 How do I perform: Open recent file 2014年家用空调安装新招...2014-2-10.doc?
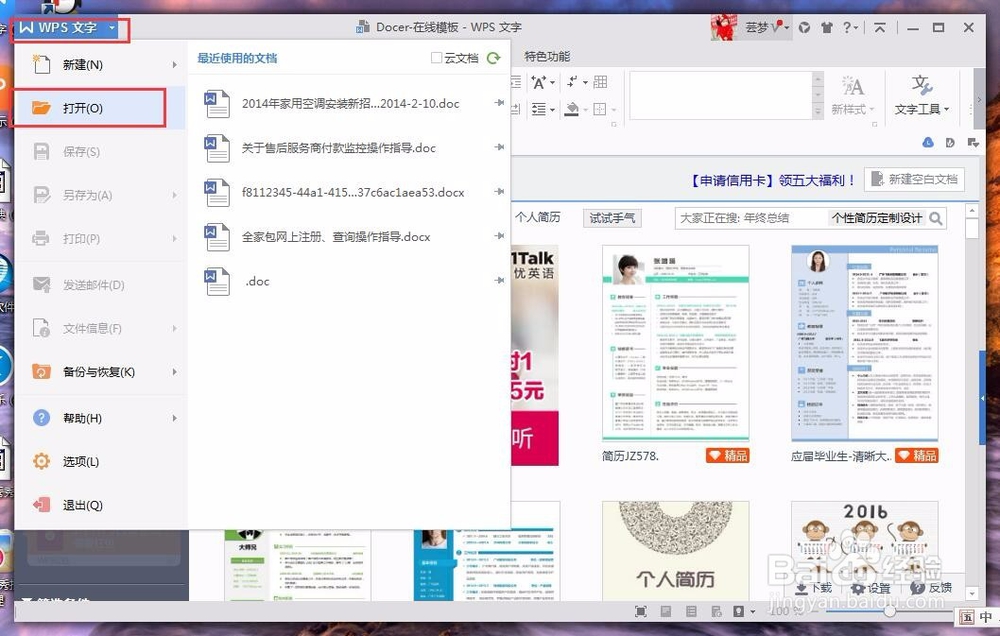pyautogui.click(x=349, y=103)
